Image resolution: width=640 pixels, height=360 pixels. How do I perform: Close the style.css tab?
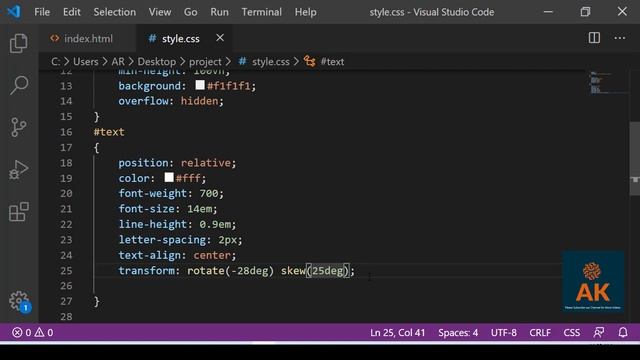coord(220,38)
